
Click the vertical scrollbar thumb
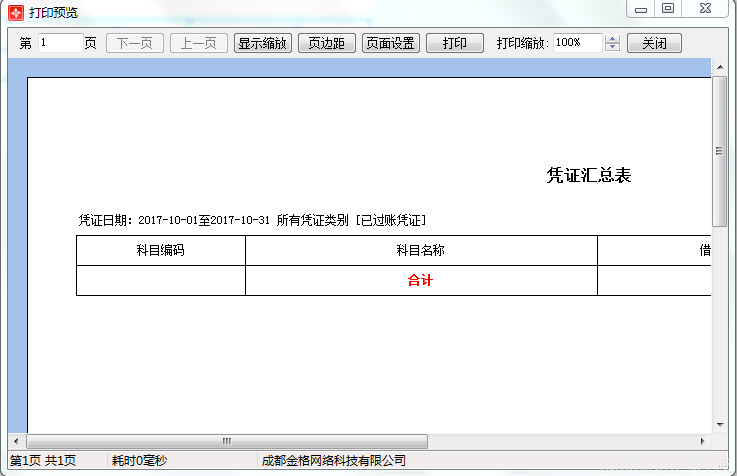(x=719, y=150)
